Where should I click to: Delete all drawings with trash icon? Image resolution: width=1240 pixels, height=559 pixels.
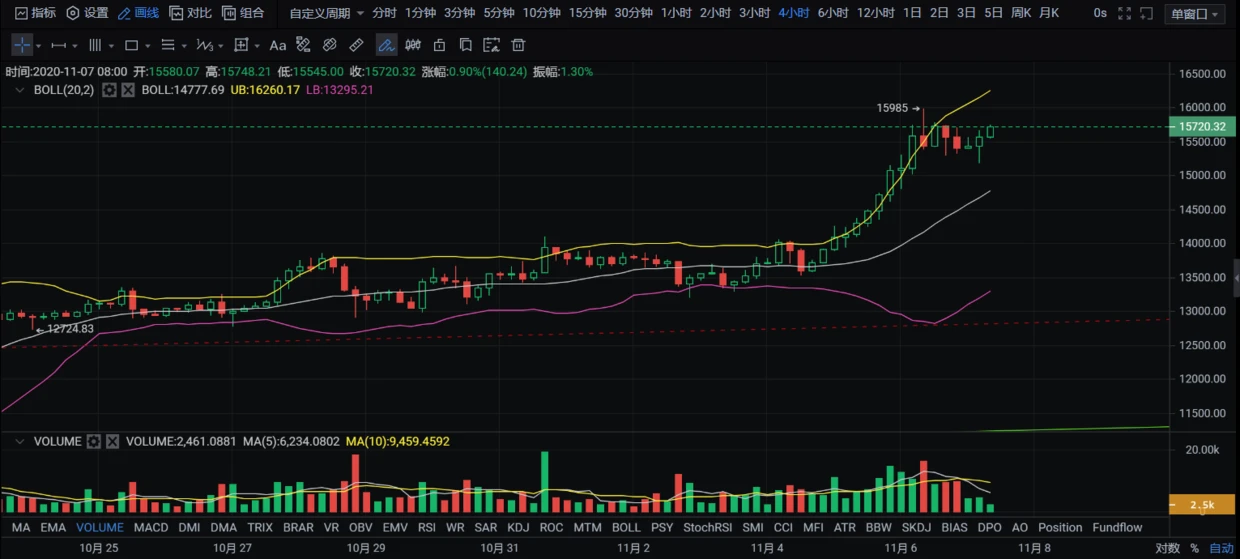click(518, 45)
